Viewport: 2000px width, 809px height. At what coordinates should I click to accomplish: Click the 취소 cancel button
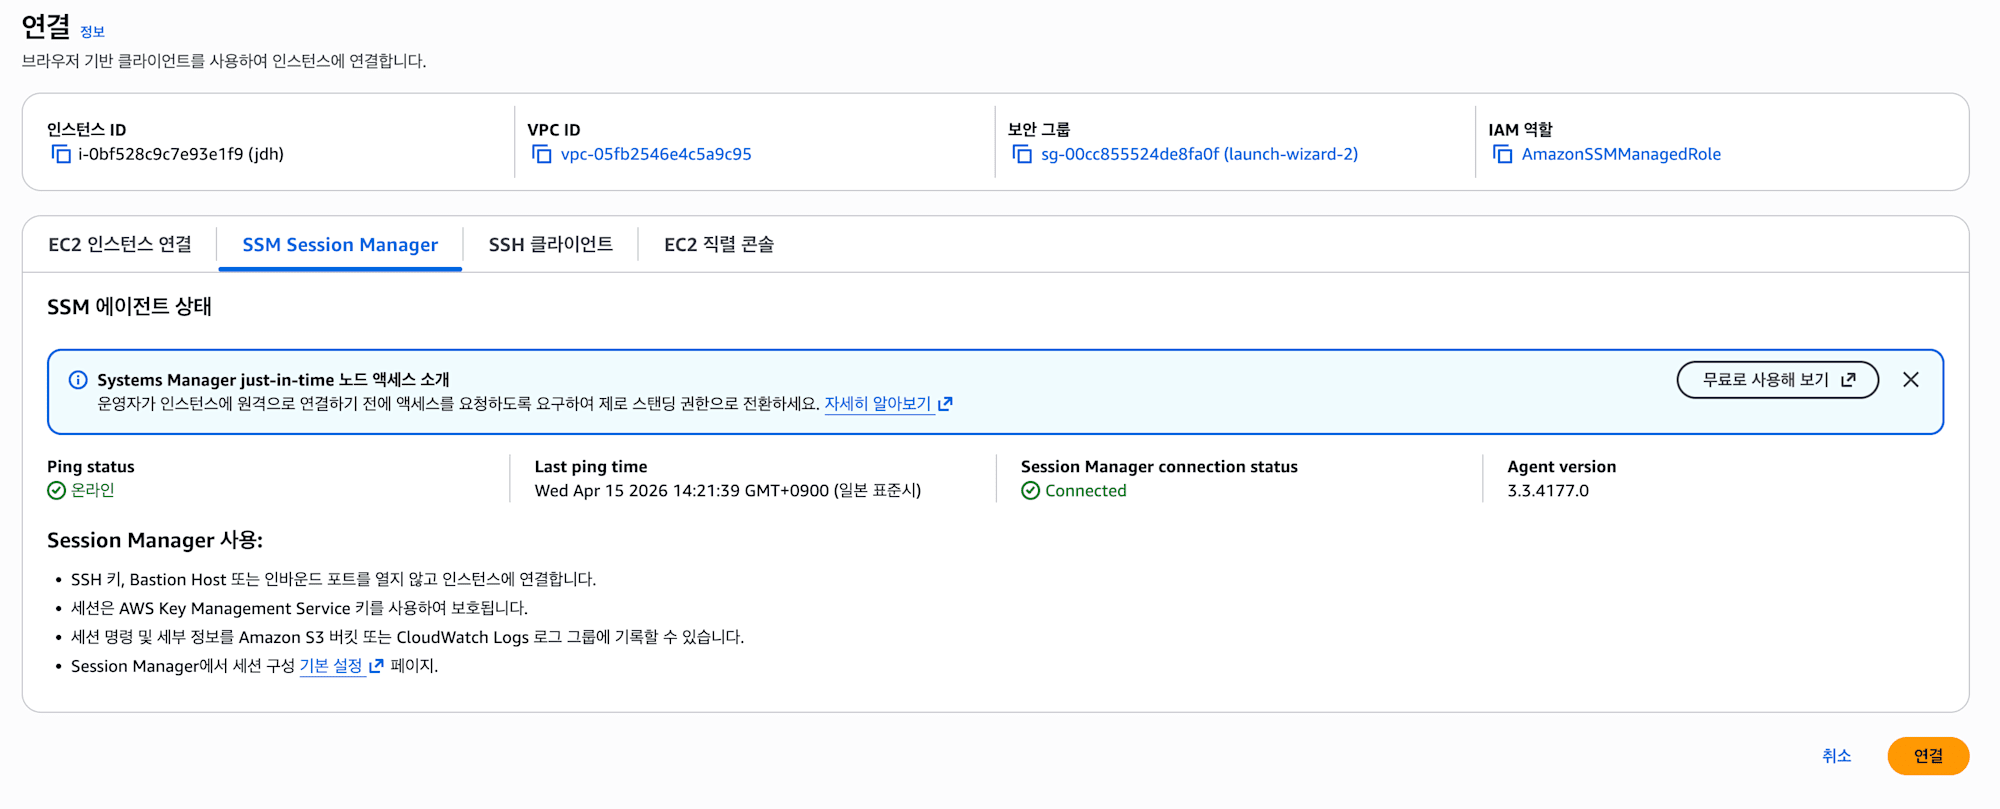click(x=1836, y=756)
